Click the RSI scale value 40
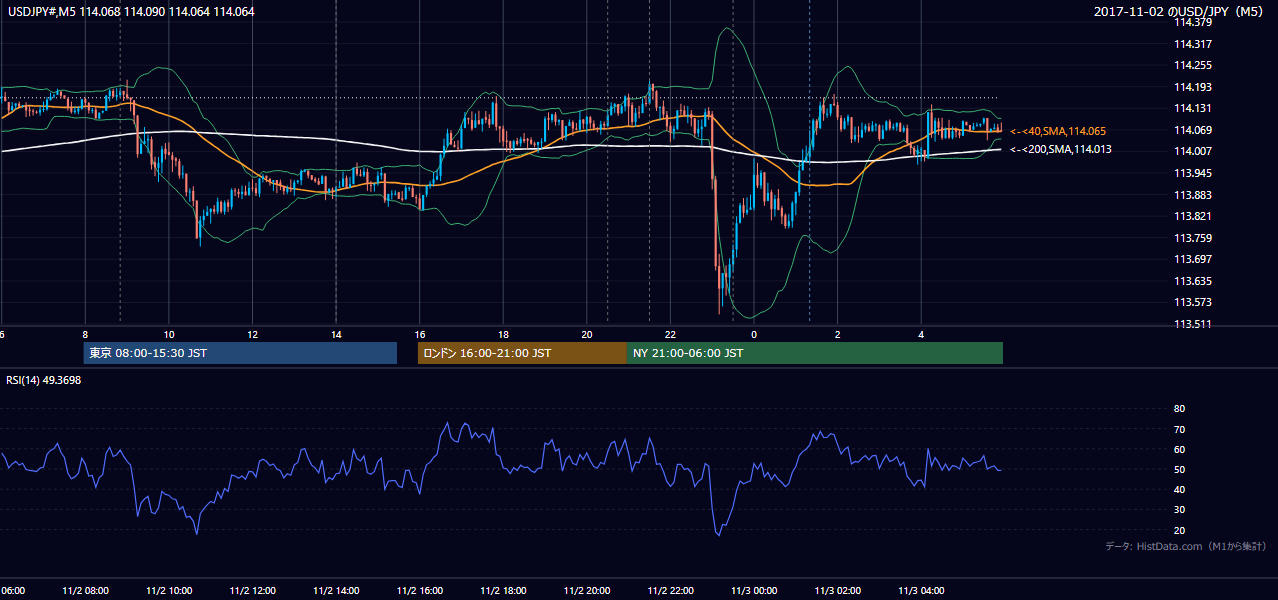This screenshot has height=600, width=1278. (x=1179, y=489)
